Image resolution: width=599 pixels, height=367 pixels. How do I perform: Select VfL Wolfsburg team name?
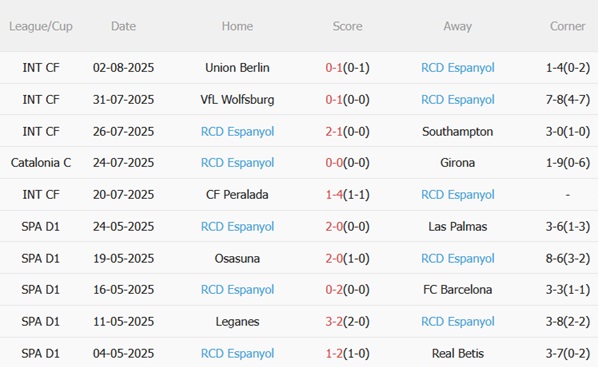tap(237, 100)
